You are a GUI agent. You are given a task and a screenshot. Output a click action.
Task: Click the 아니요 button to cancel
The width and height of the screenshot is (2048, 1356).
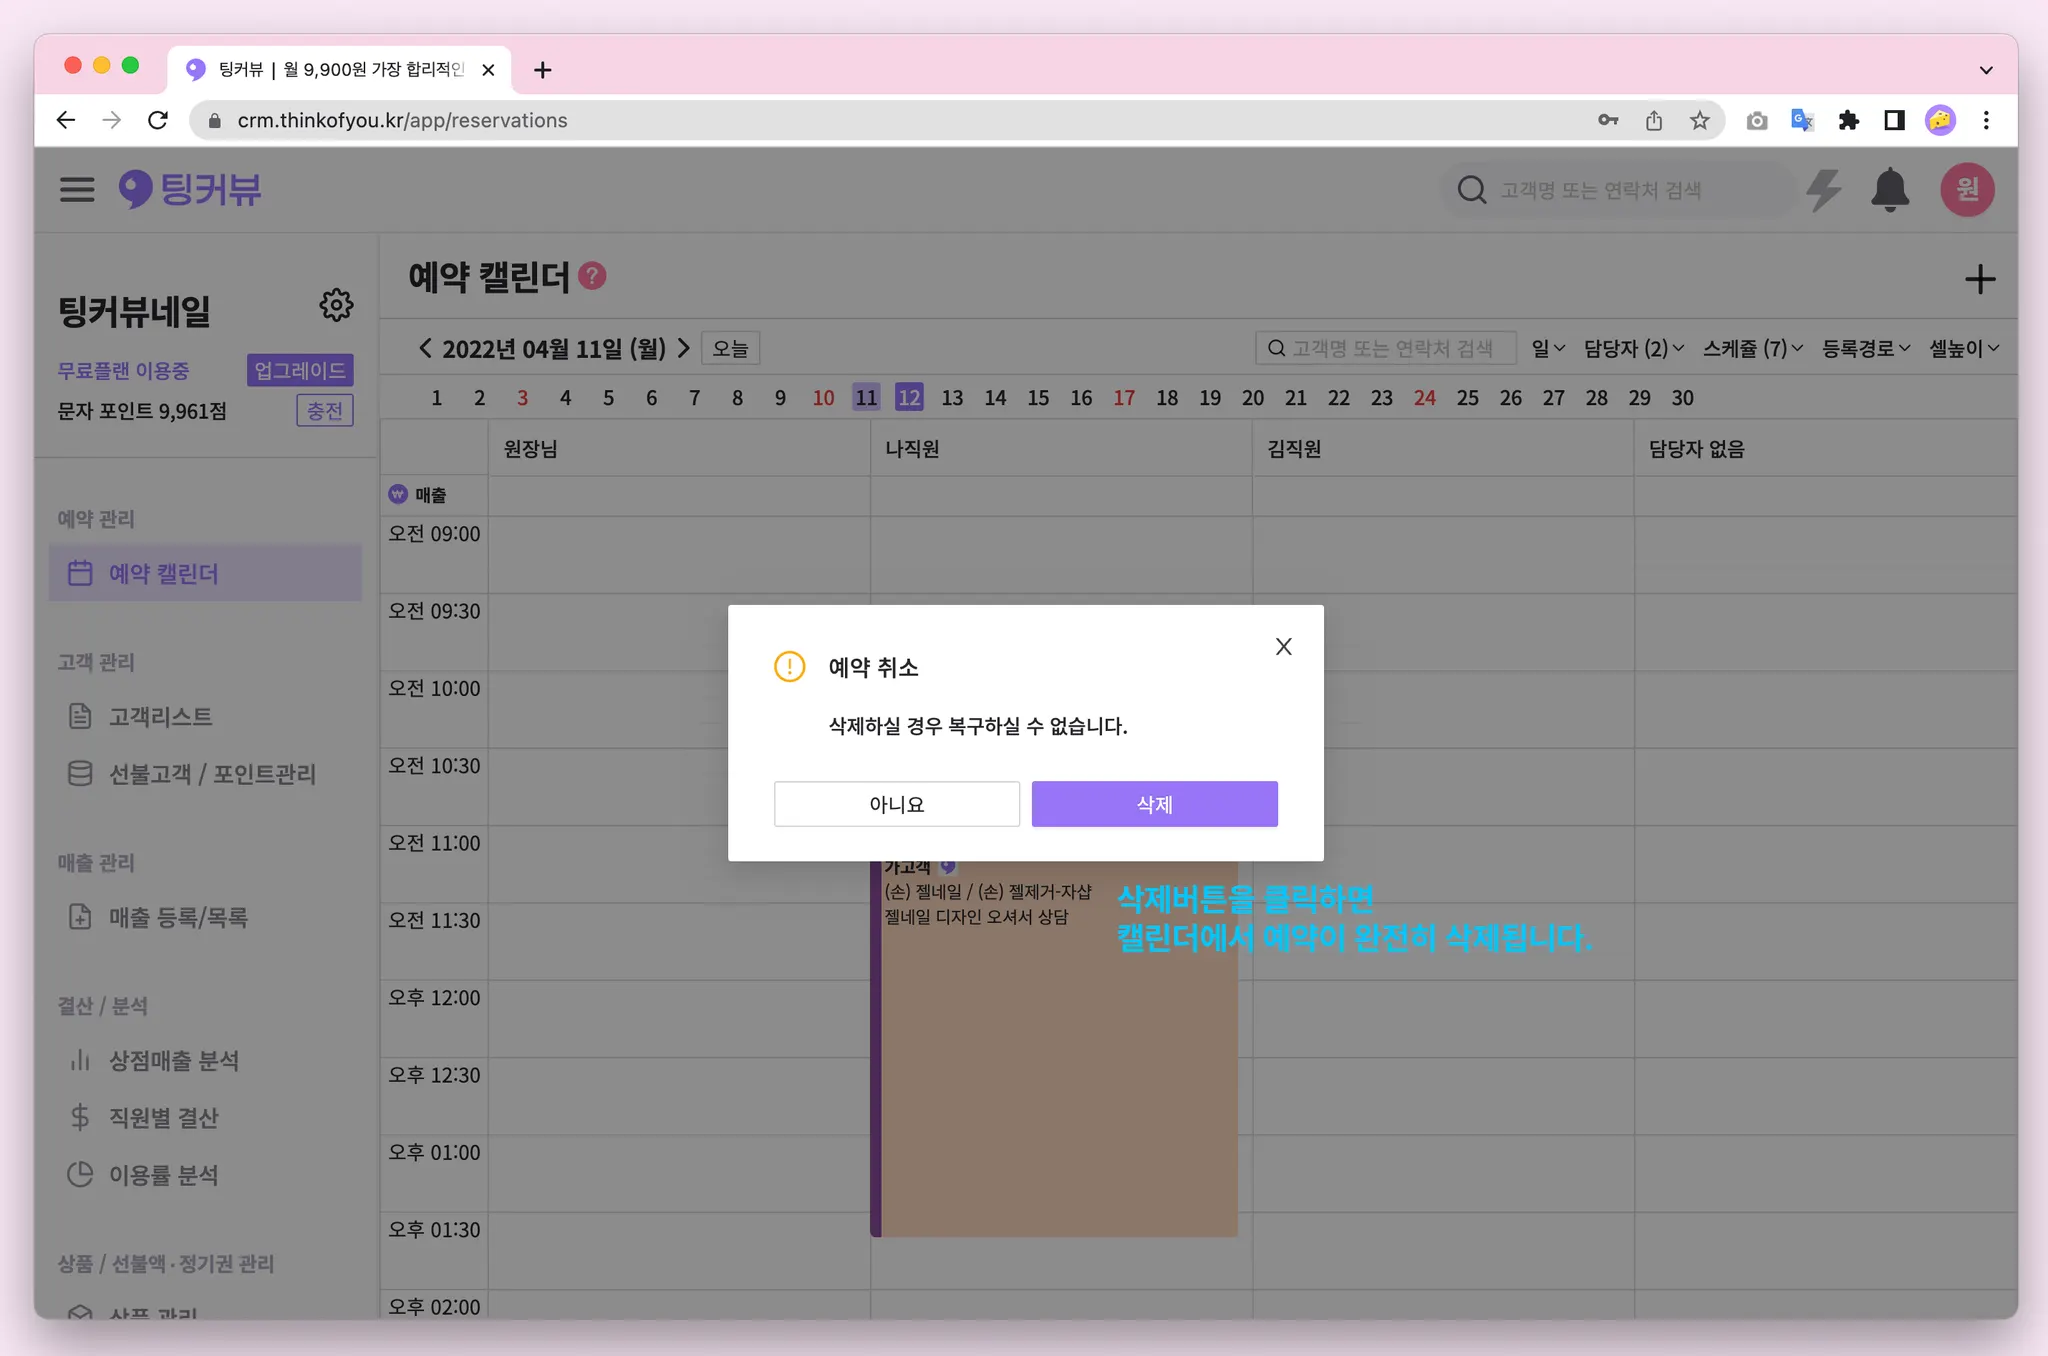click(x=896, y=804)
